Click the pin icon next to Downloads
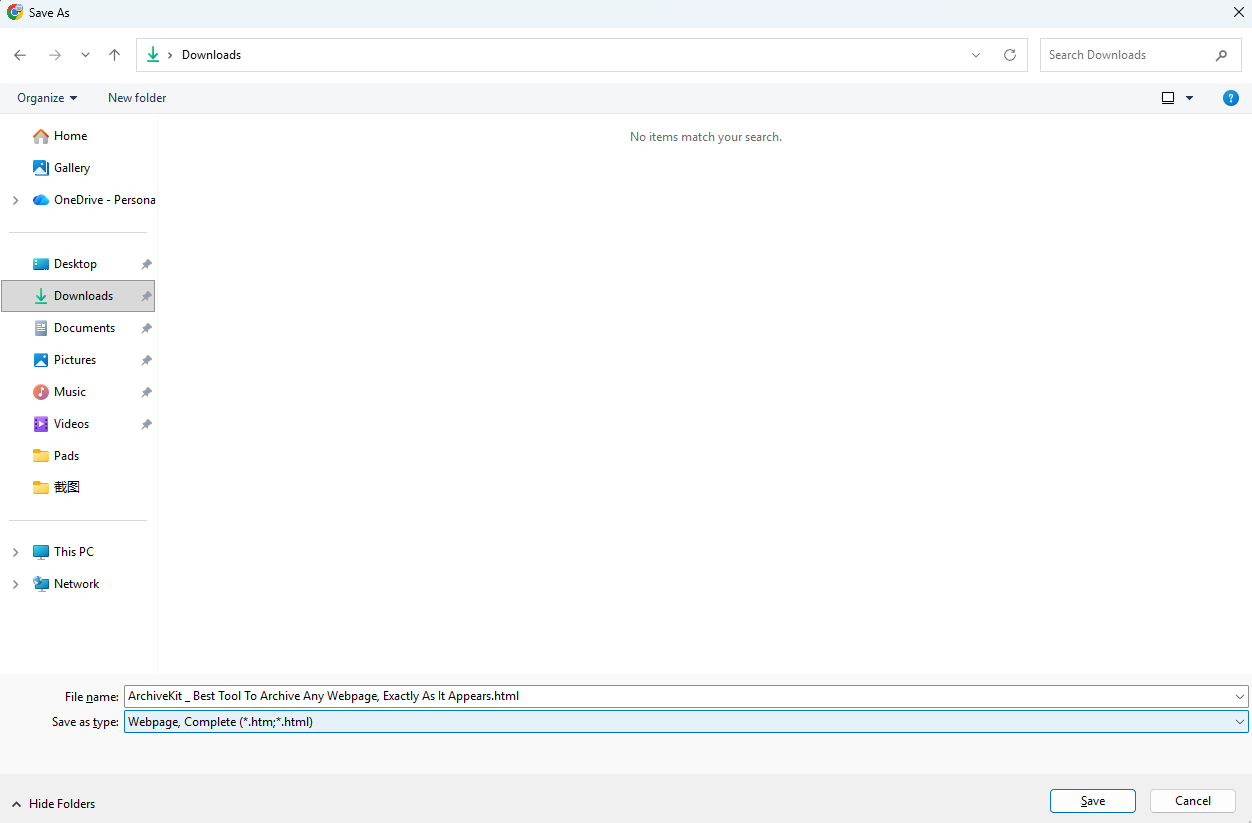The image size is (1252, 823). (x=146, y=296)
